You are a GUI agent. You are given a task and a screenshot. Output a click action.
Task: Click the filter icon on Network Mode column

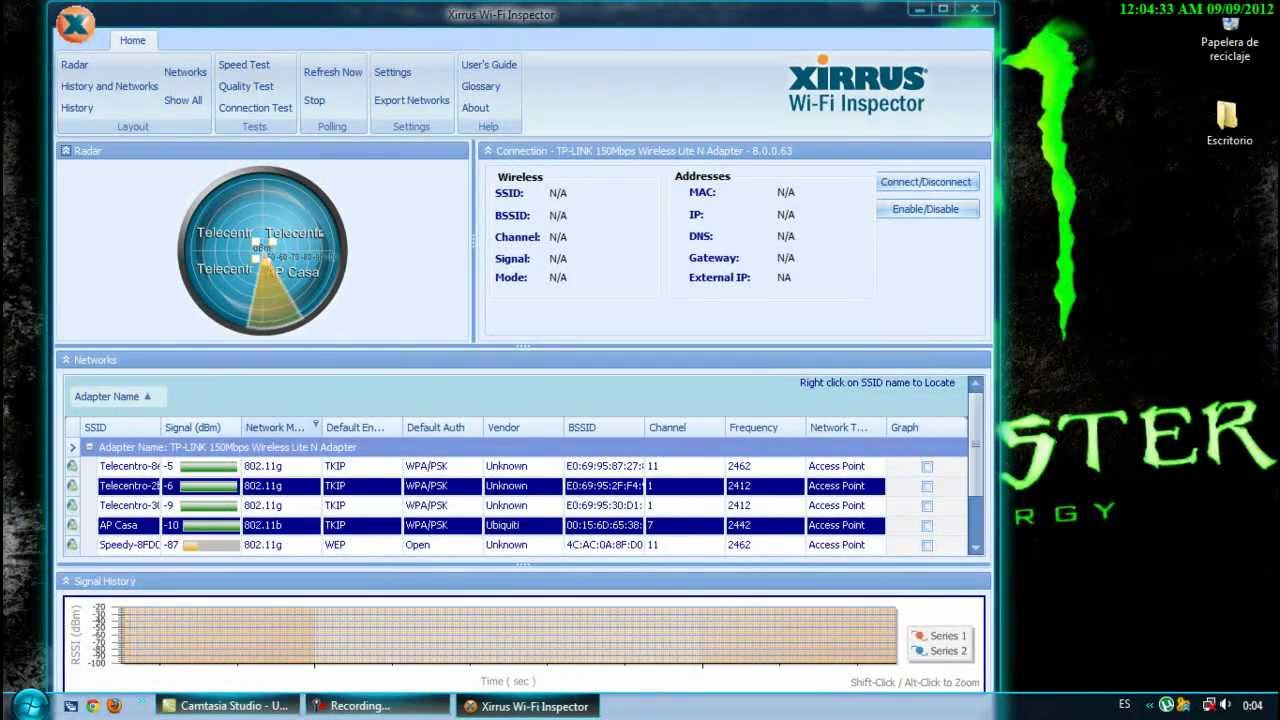[316, 426]
